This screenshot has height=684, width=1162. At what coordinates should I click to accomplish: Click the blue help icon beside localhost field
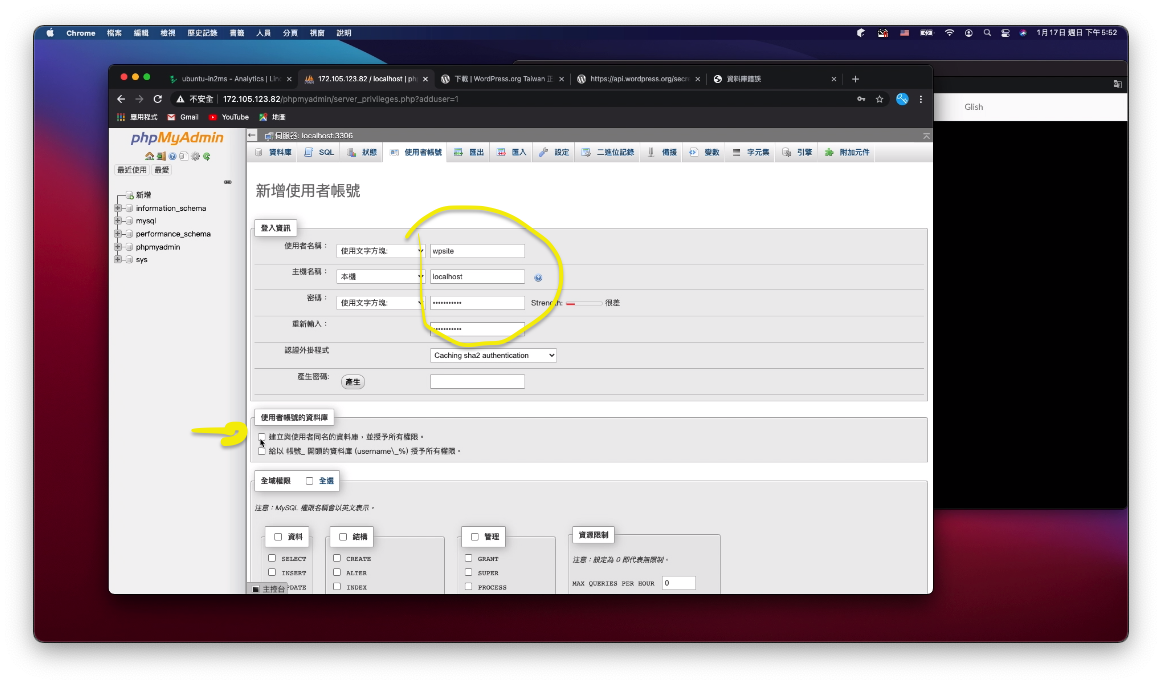(538, 278)
